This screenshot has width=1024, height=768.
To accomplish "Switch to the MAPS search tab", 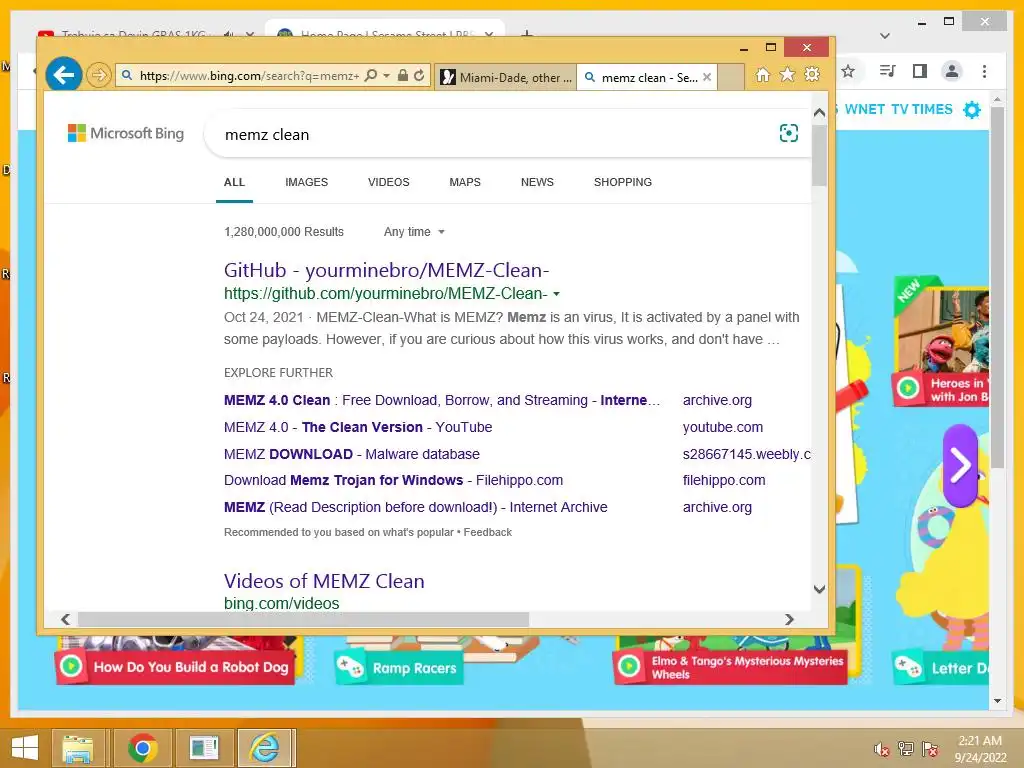I will pos(465,182).
